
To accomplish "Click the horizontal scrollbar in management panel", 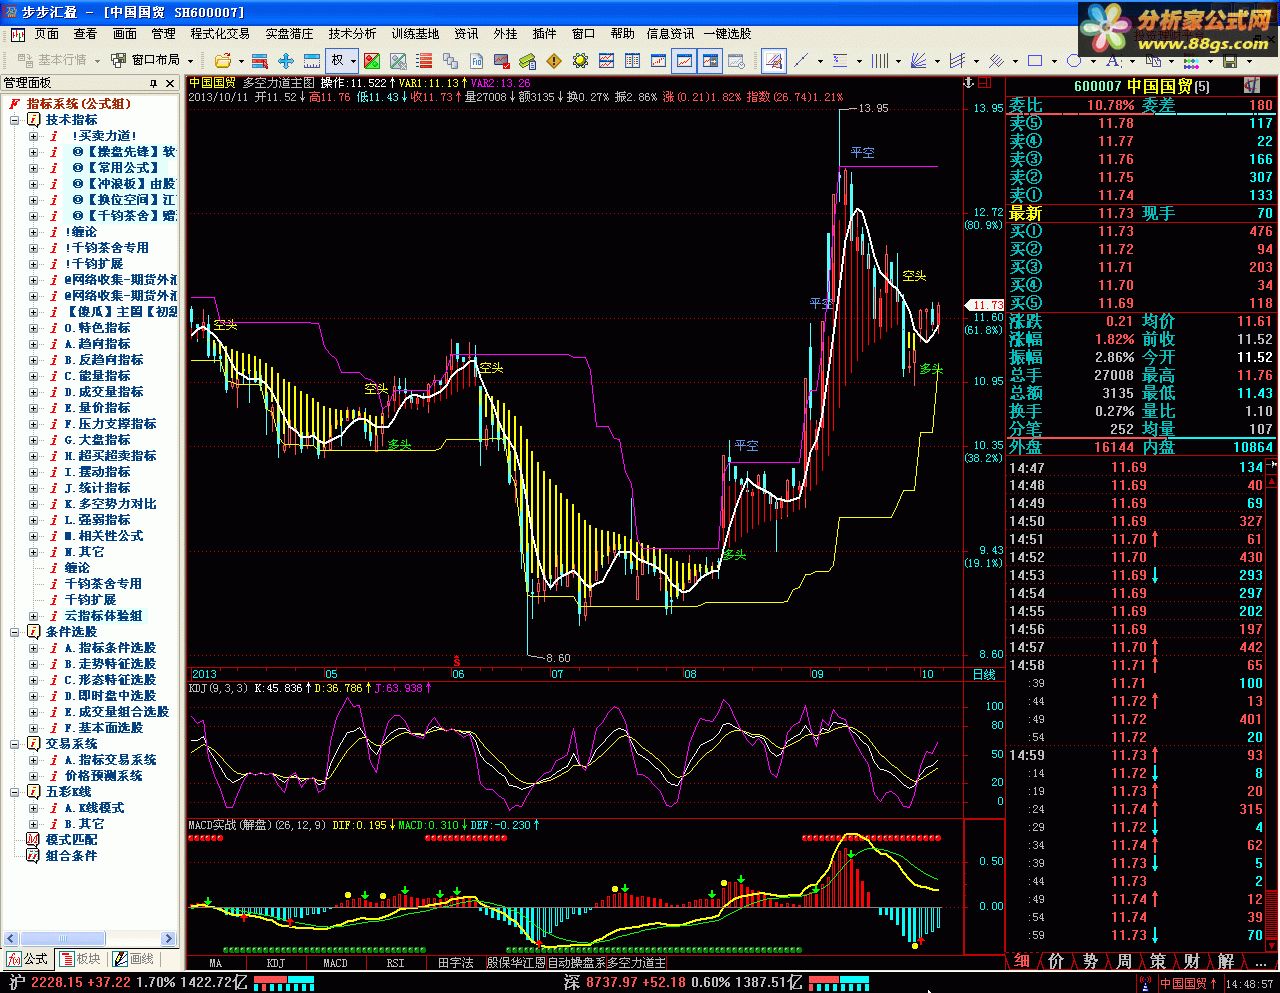I will pos(91,939).
